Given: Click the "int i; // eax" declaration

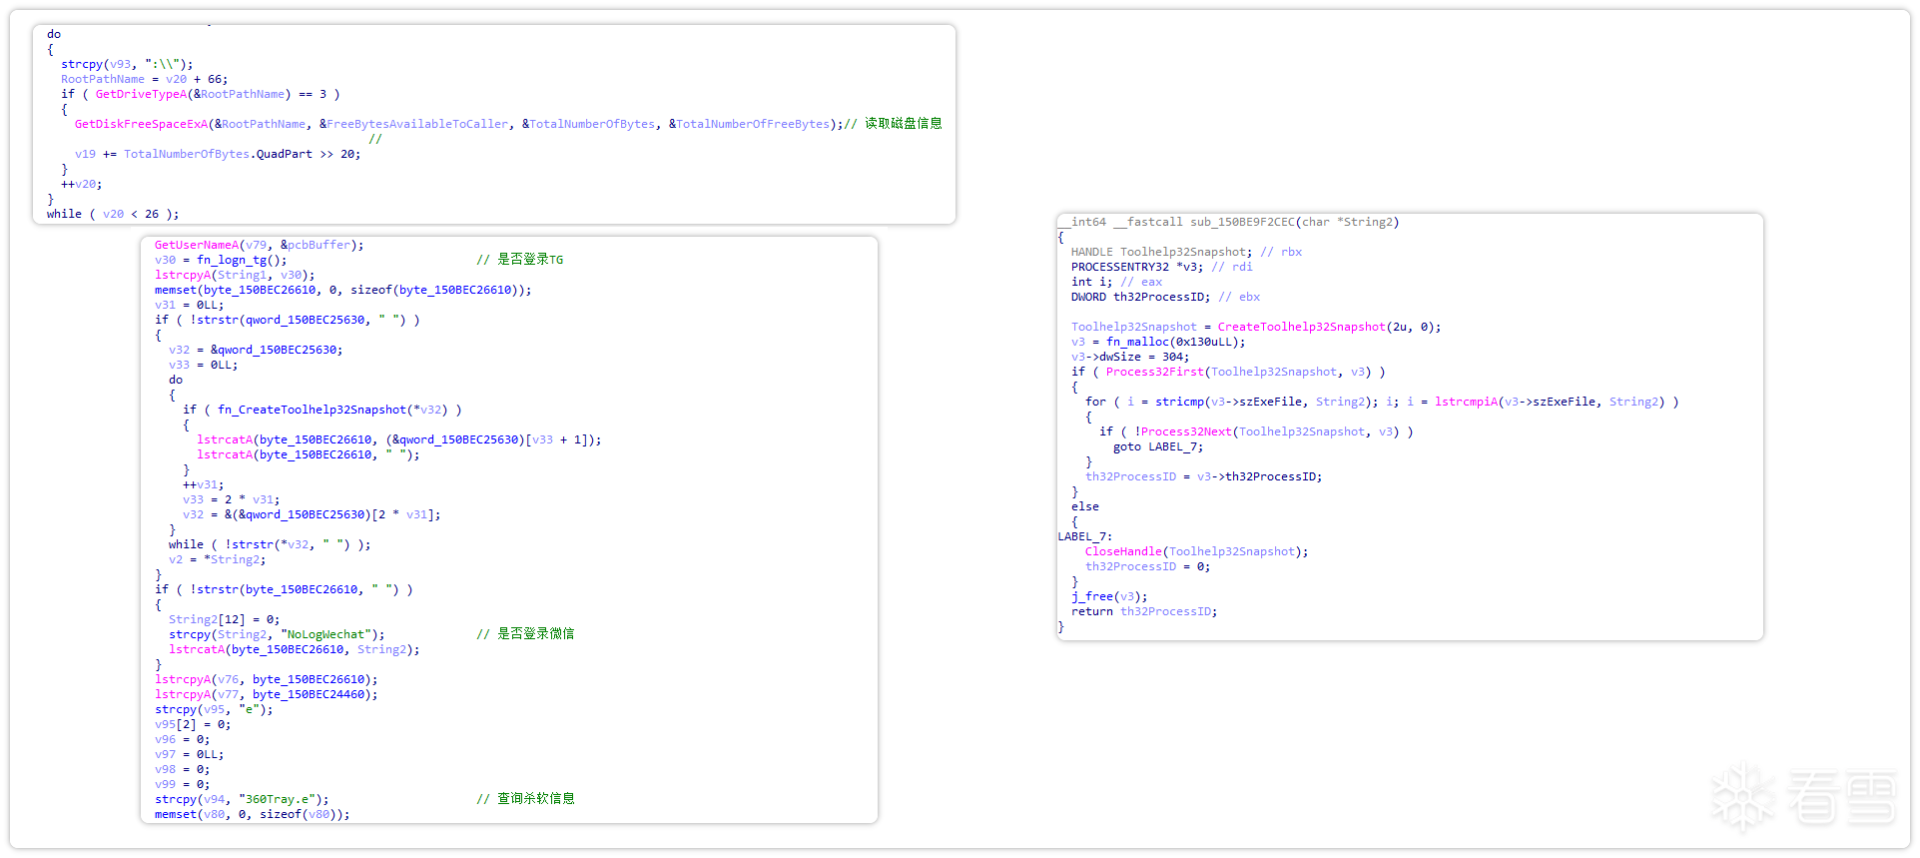Looking at the screenshot, I should (1117, 282).
